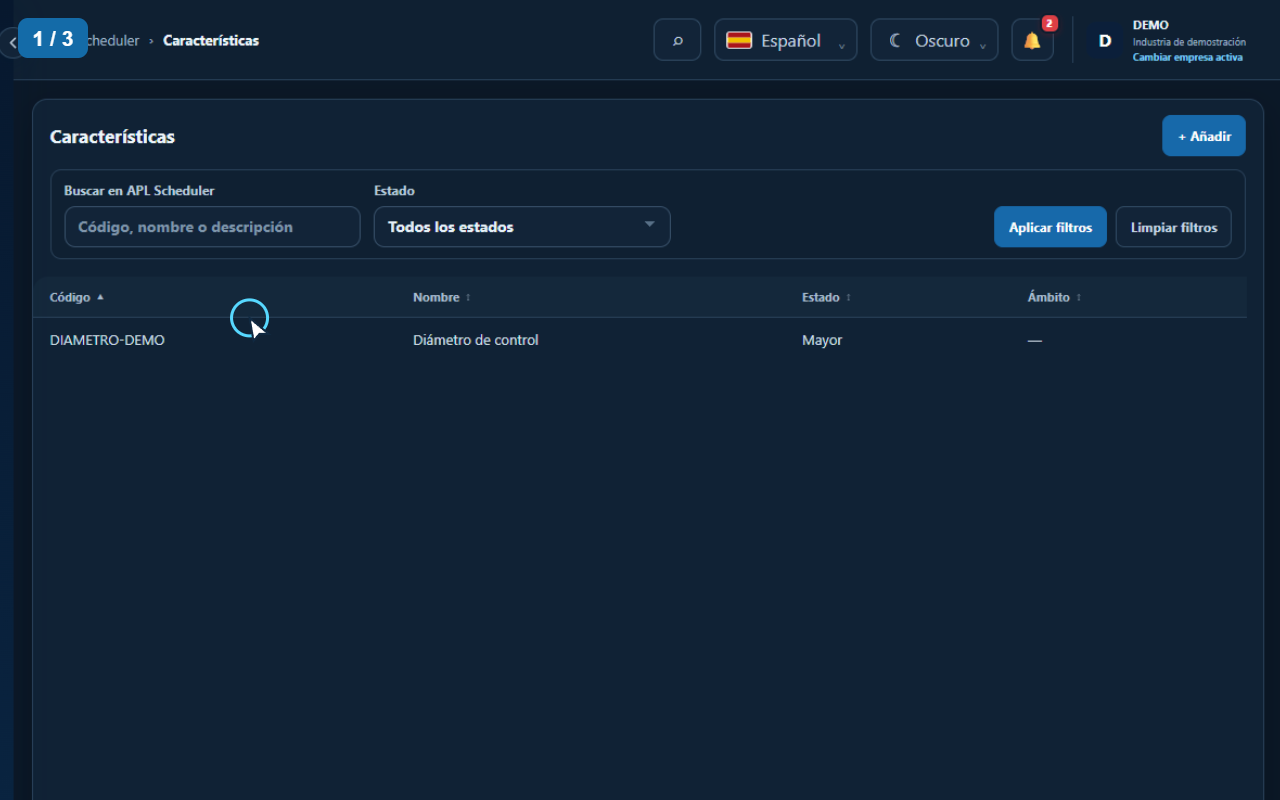
Task: Open the Español language dropdown
Action: 785,40
